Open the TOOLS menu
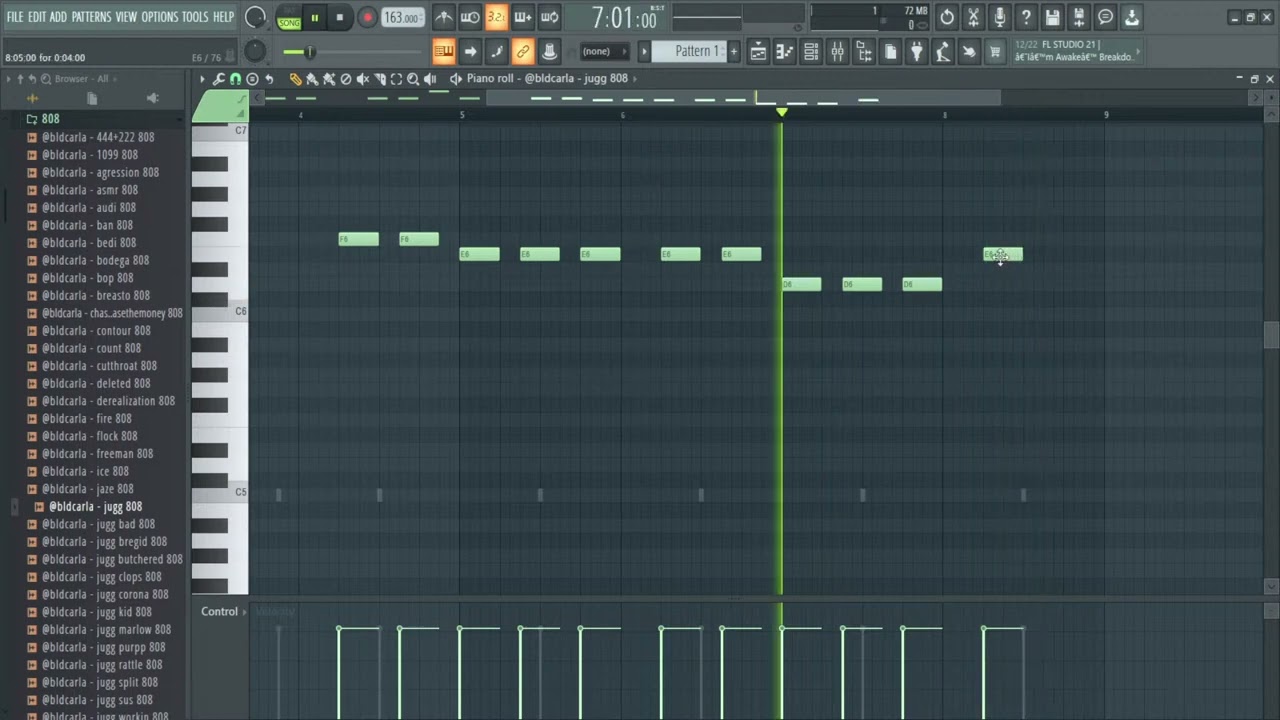 (195, 17)
